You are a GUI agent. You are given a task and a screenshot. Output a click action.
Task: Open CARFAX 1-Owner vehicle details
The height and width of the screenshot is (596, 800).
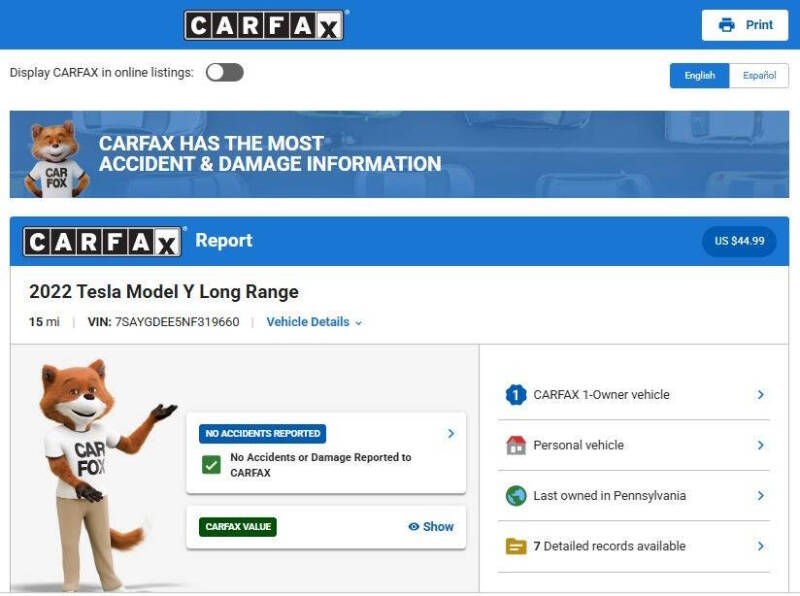click(634, 395)
